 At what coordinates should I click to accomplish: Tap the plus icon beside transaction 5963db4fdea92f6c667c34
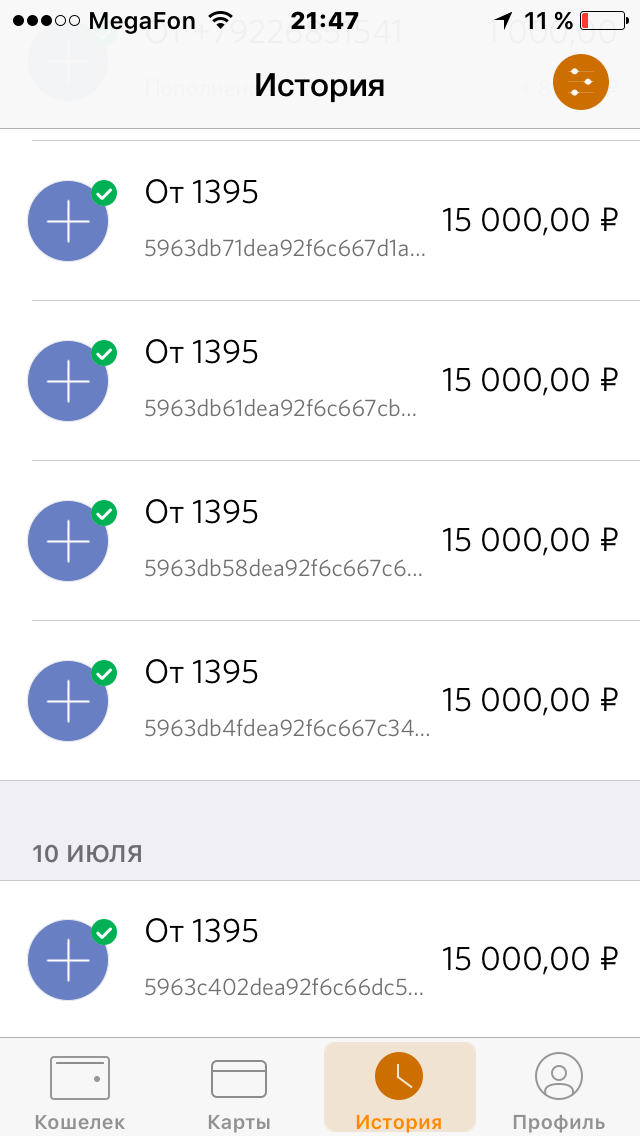68,701
